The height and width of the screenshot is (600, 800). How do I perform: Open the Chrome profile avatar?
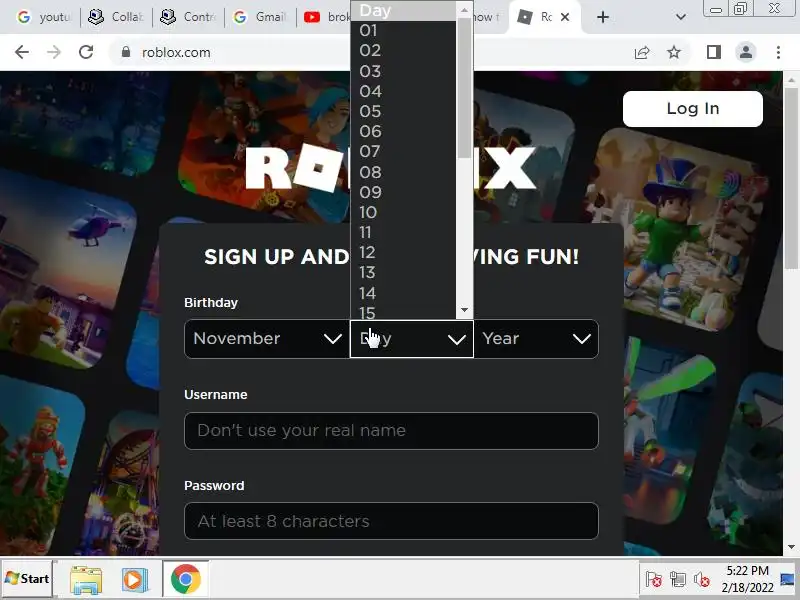(x=745, y=52)
